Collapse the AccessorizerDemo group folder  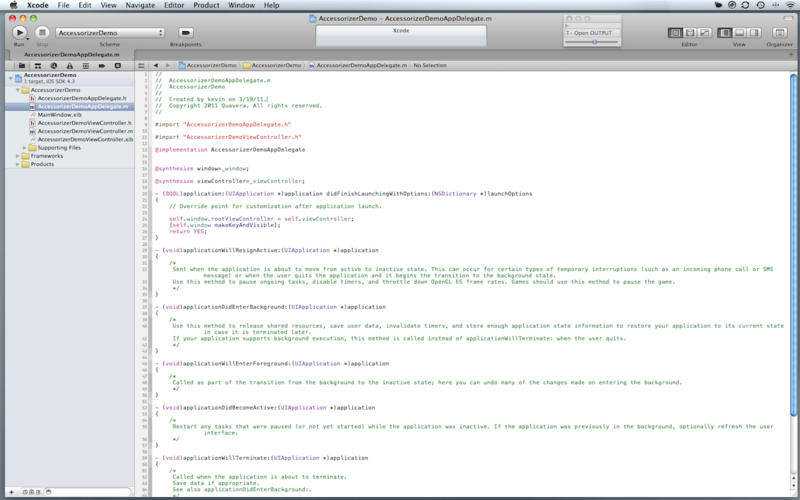coord(17,90)
